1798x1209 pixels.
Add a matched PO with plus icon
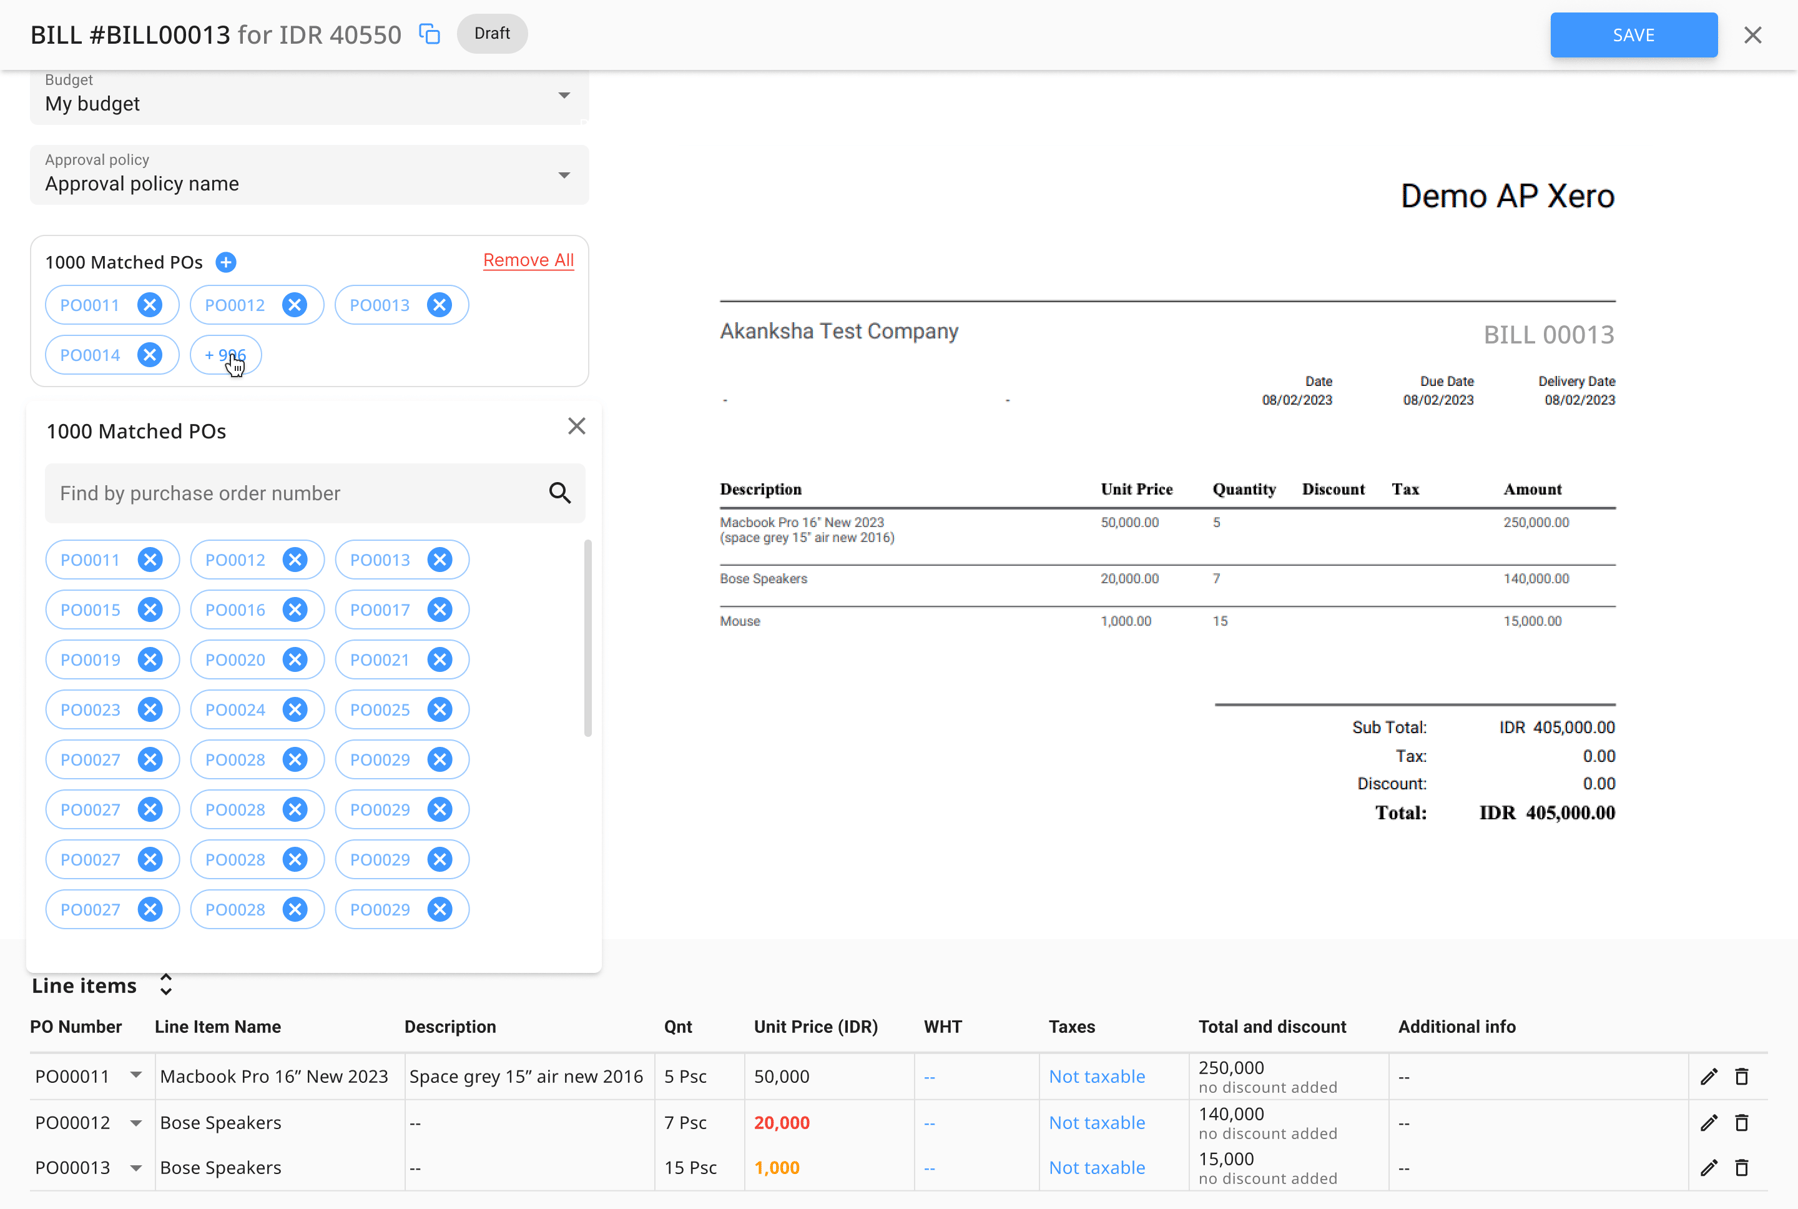pyautogui.click(x=226, y=262)
